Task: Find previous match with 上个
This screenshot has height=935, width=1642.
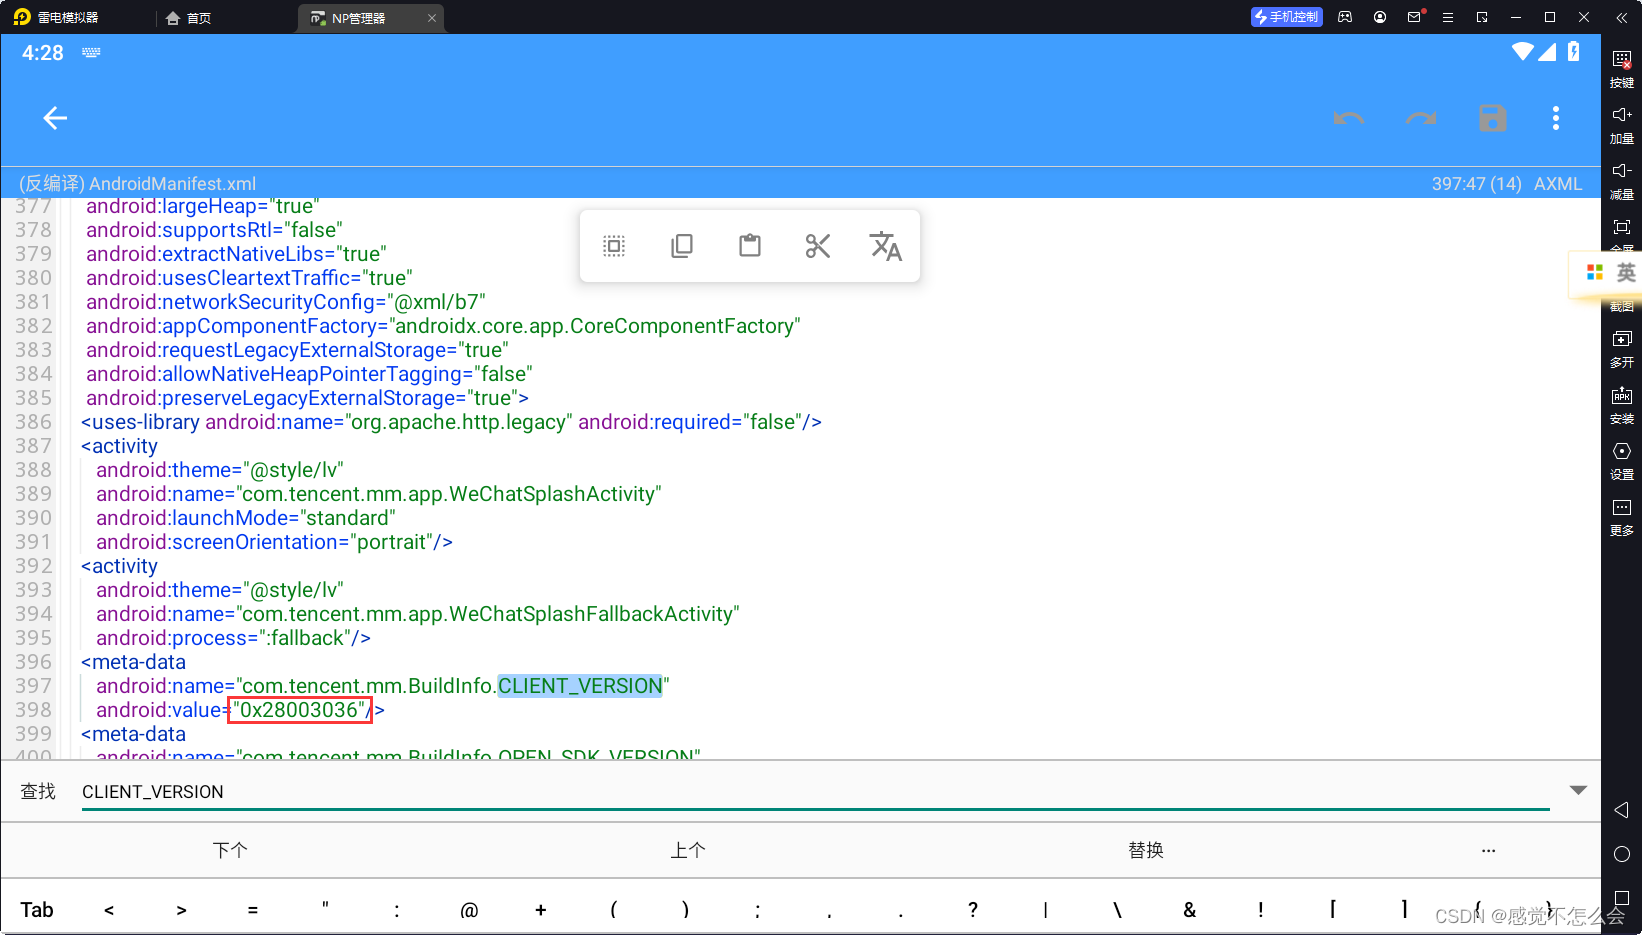Action: pyautogui.click(x=688, y=850)
